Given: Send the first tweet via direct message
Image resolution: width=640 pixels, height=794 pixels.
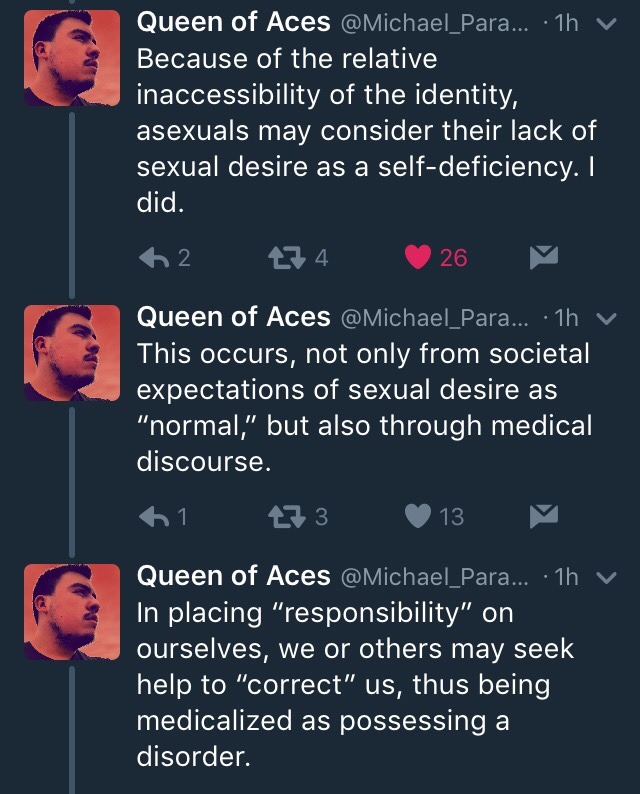Looking at the screenshot, I should pyautogui.click(x=540, y=257).
